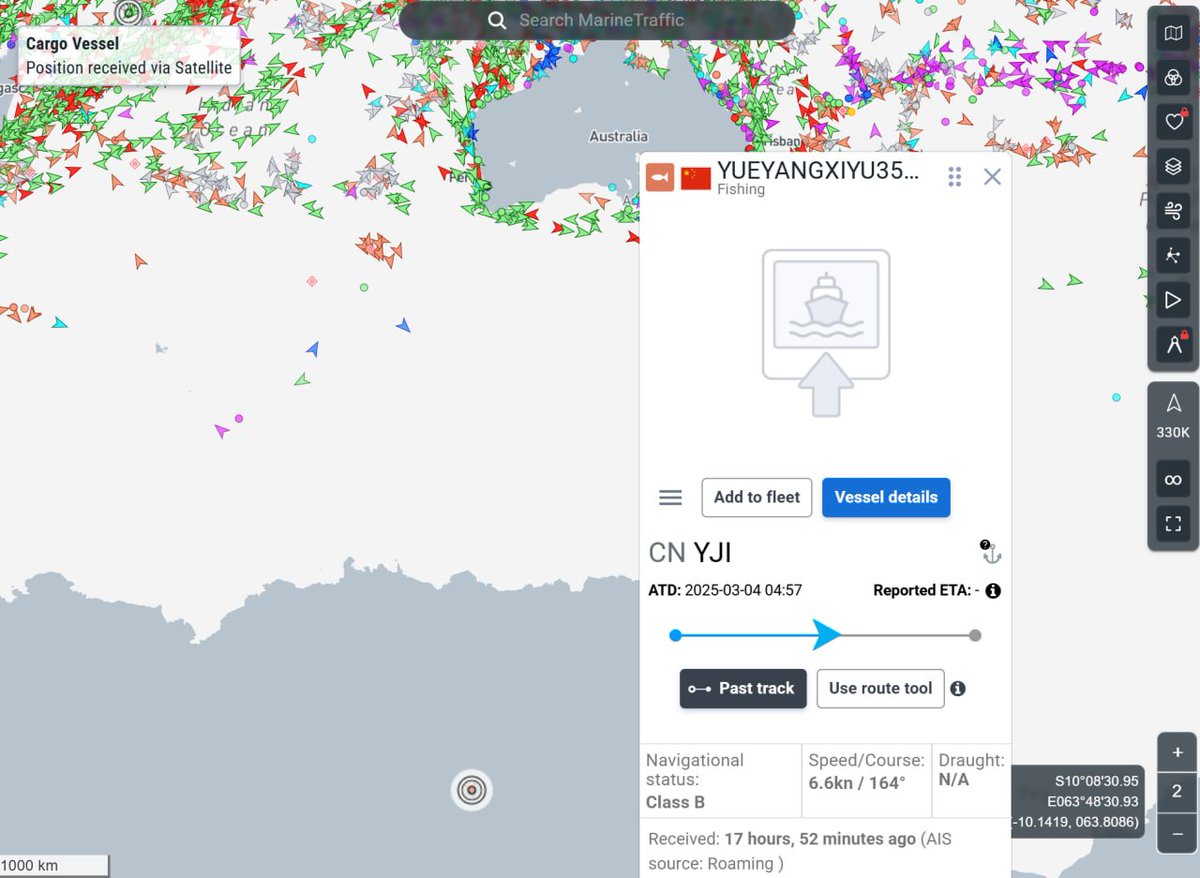Click the China flag icon

point(695,178)
